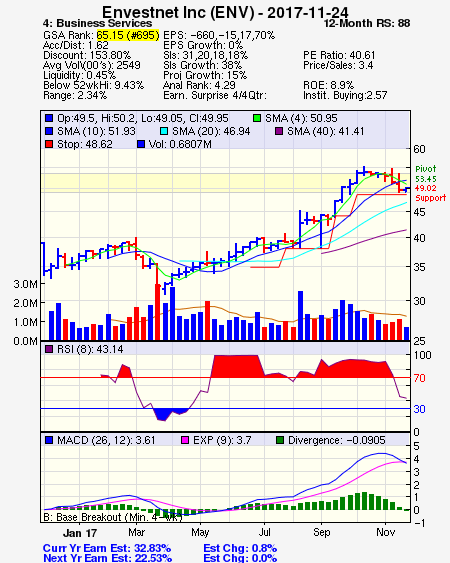450x563 pixels.
Task: Click the blue MACD legend swatch
Action: click(x=49, y=440)
